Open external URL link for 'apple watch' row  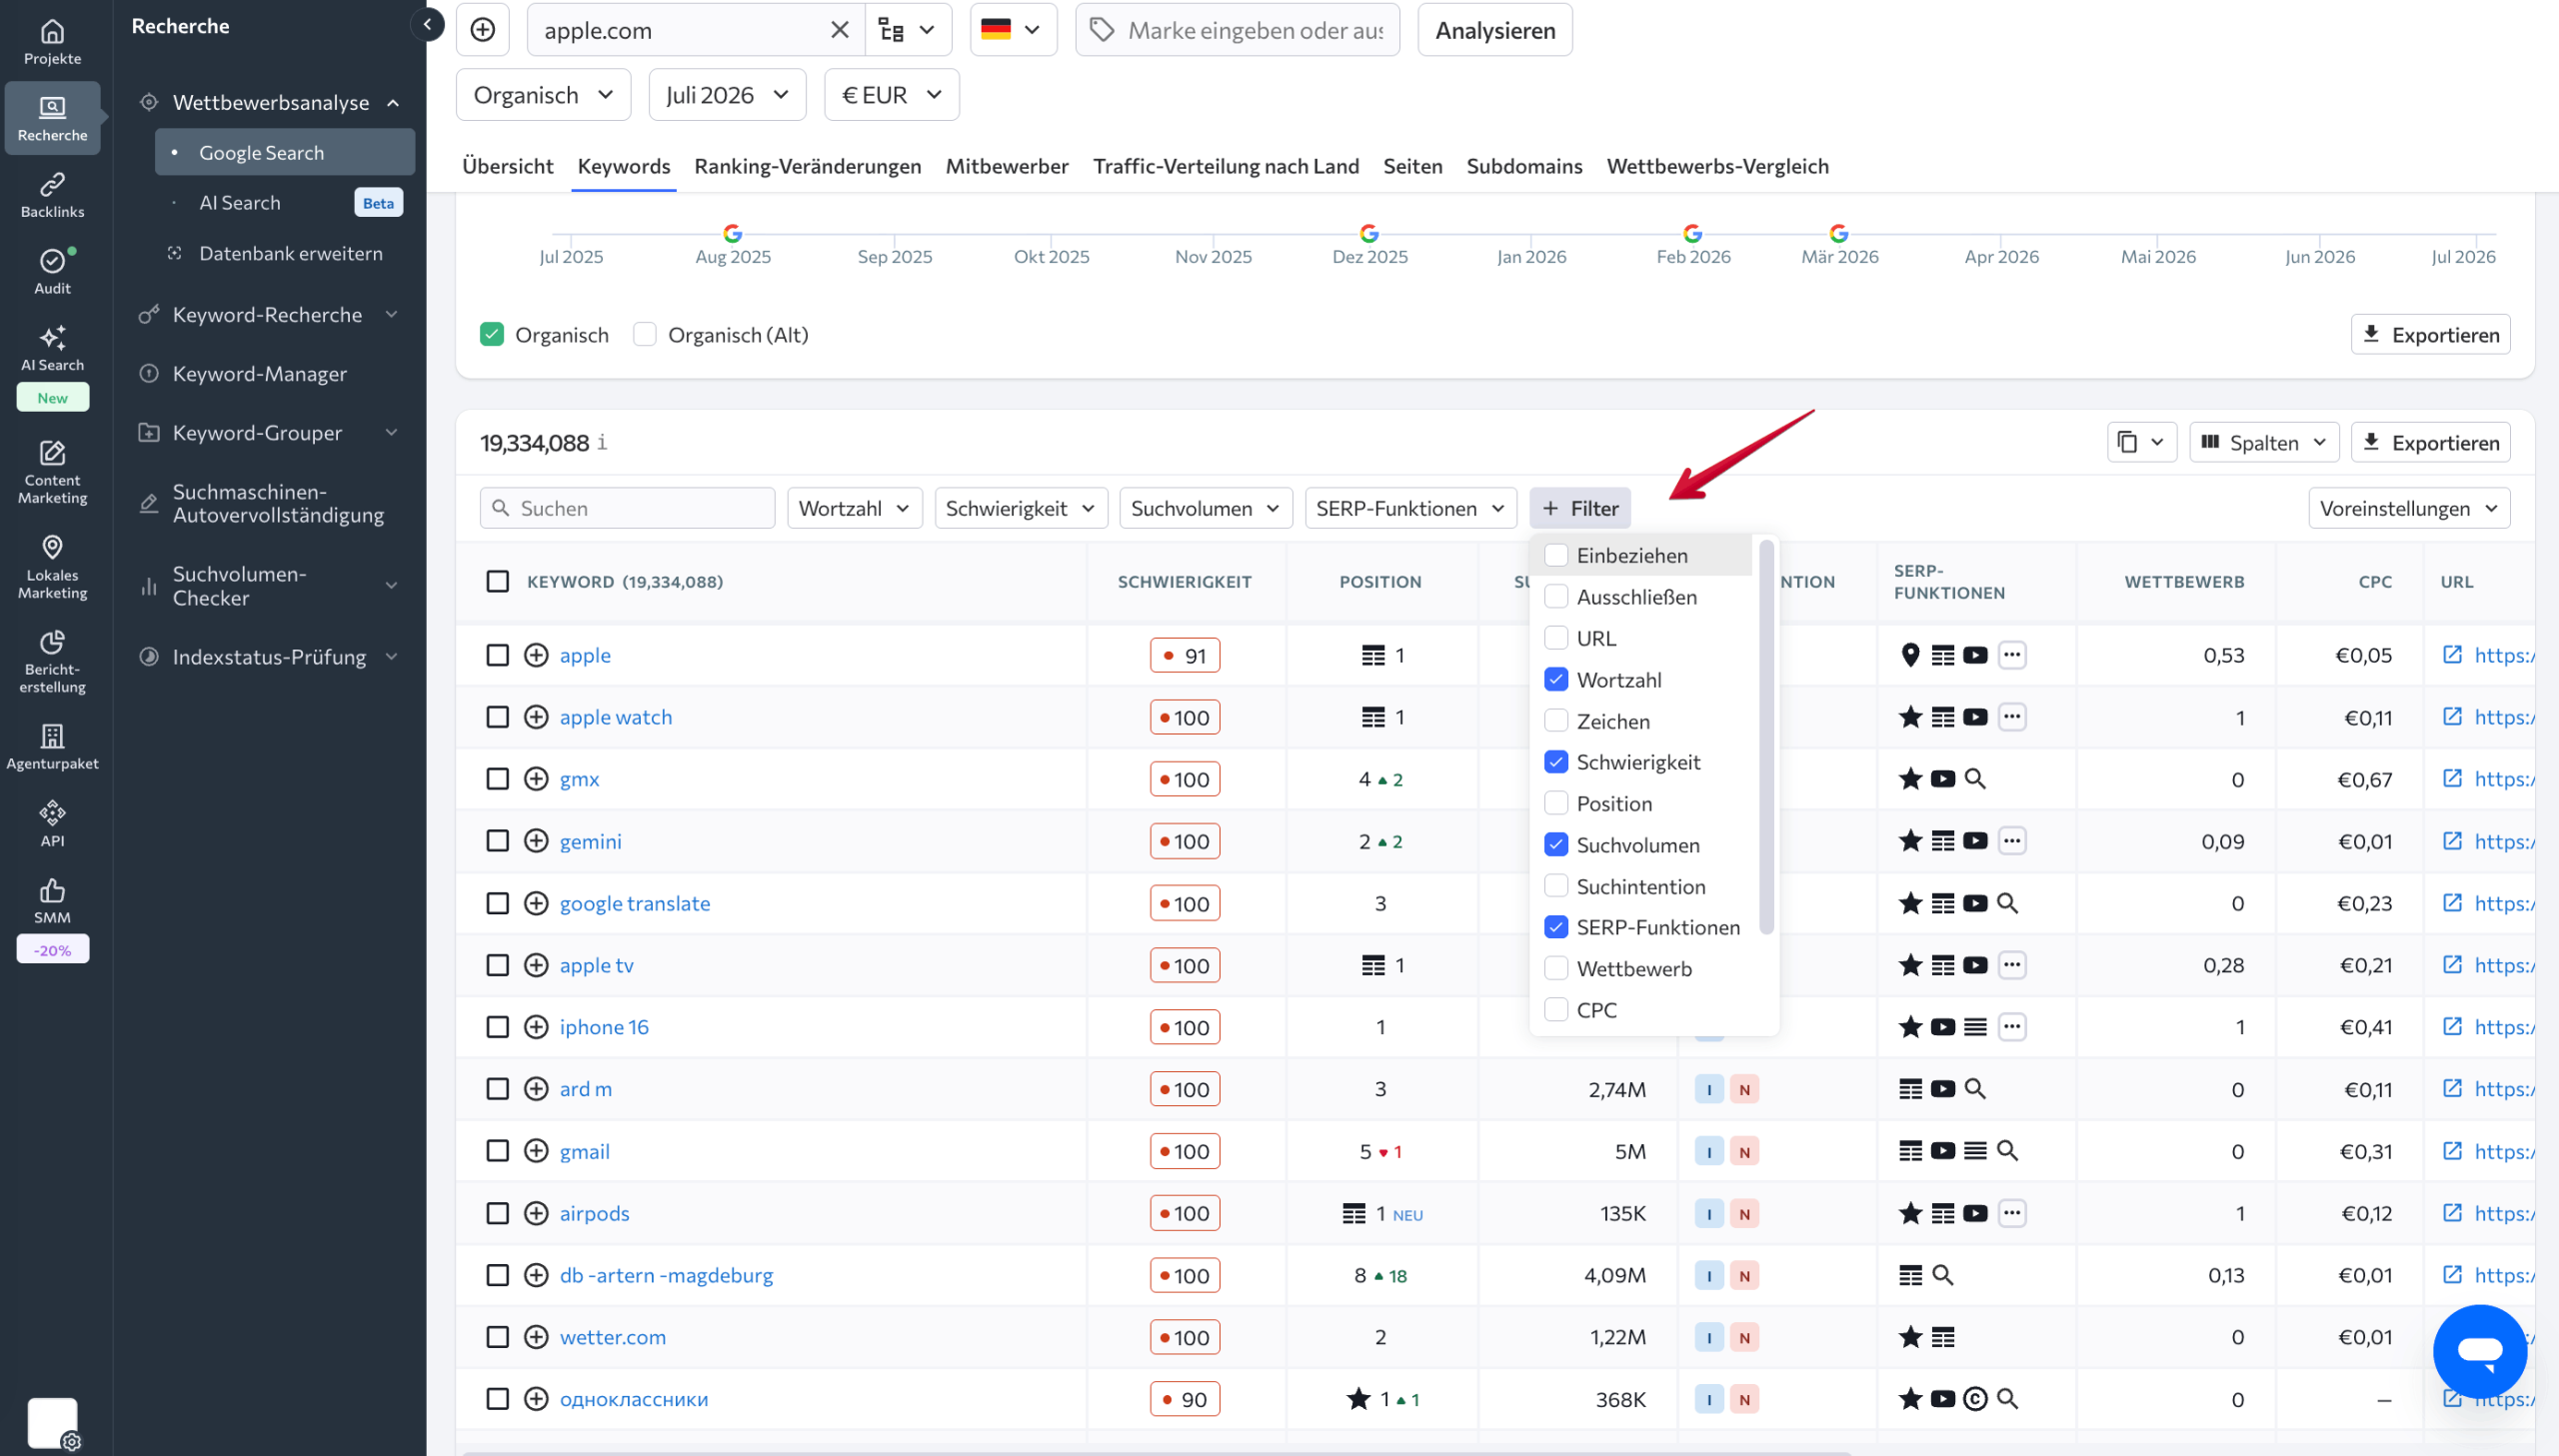tap(2451, 717)
